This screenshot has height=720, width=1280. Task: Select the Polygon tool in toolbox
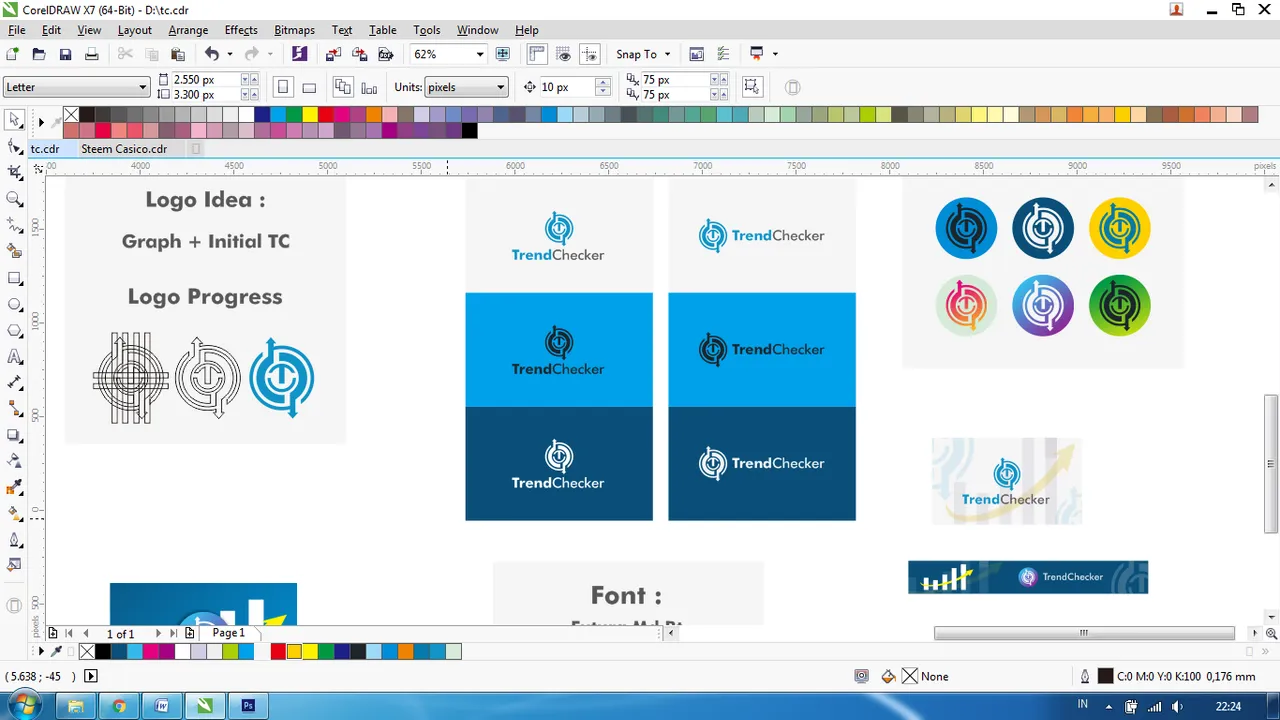14,330
